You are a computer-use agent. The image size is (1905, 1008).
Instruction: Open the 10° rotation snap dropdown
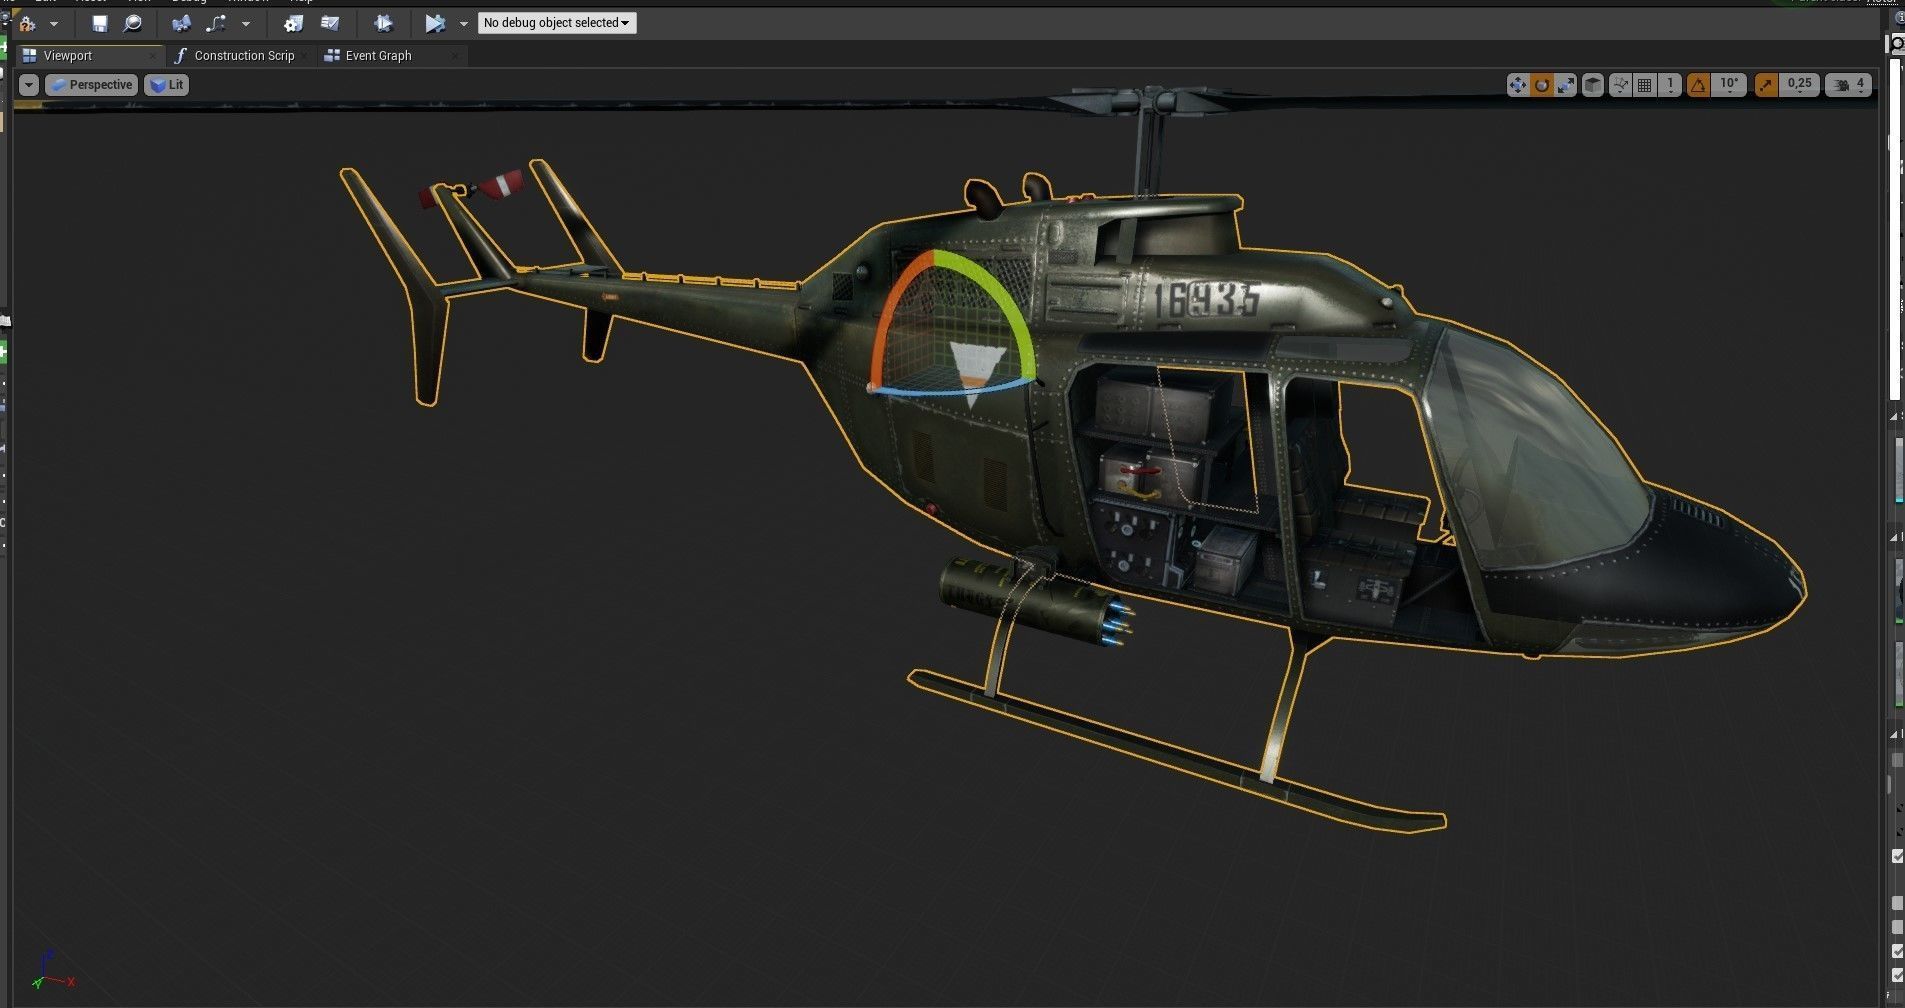coord(1729,85)
